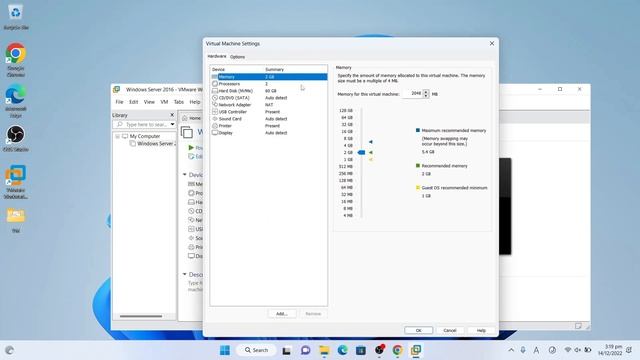Open Chat from the taskbar
Image resolution: width=640 pixels, height=360 pixels.
tap(305, 350)
